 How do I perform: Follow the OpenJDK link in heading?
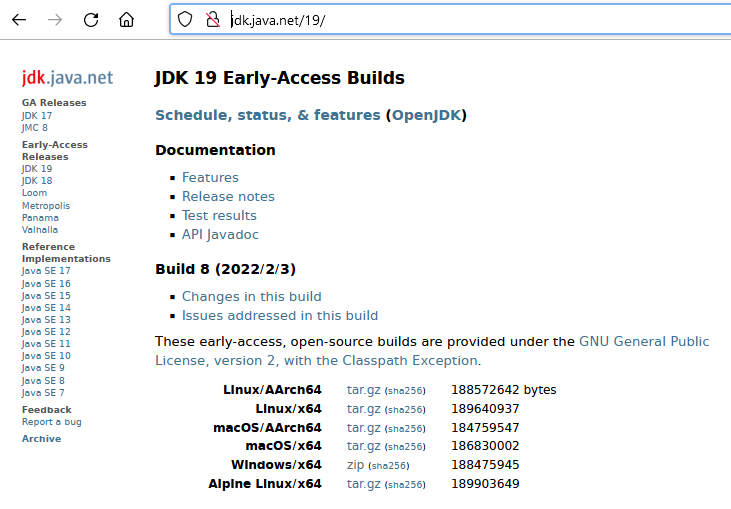[x=426, y=115]
